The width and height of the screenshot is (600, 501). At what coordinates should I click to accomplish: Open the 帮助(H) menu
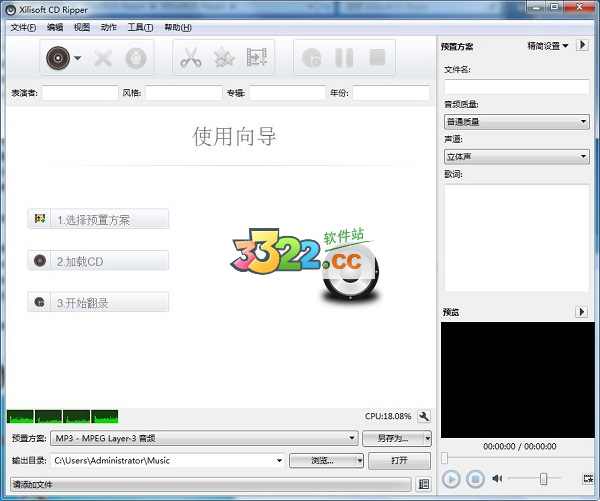click(178, 28)
